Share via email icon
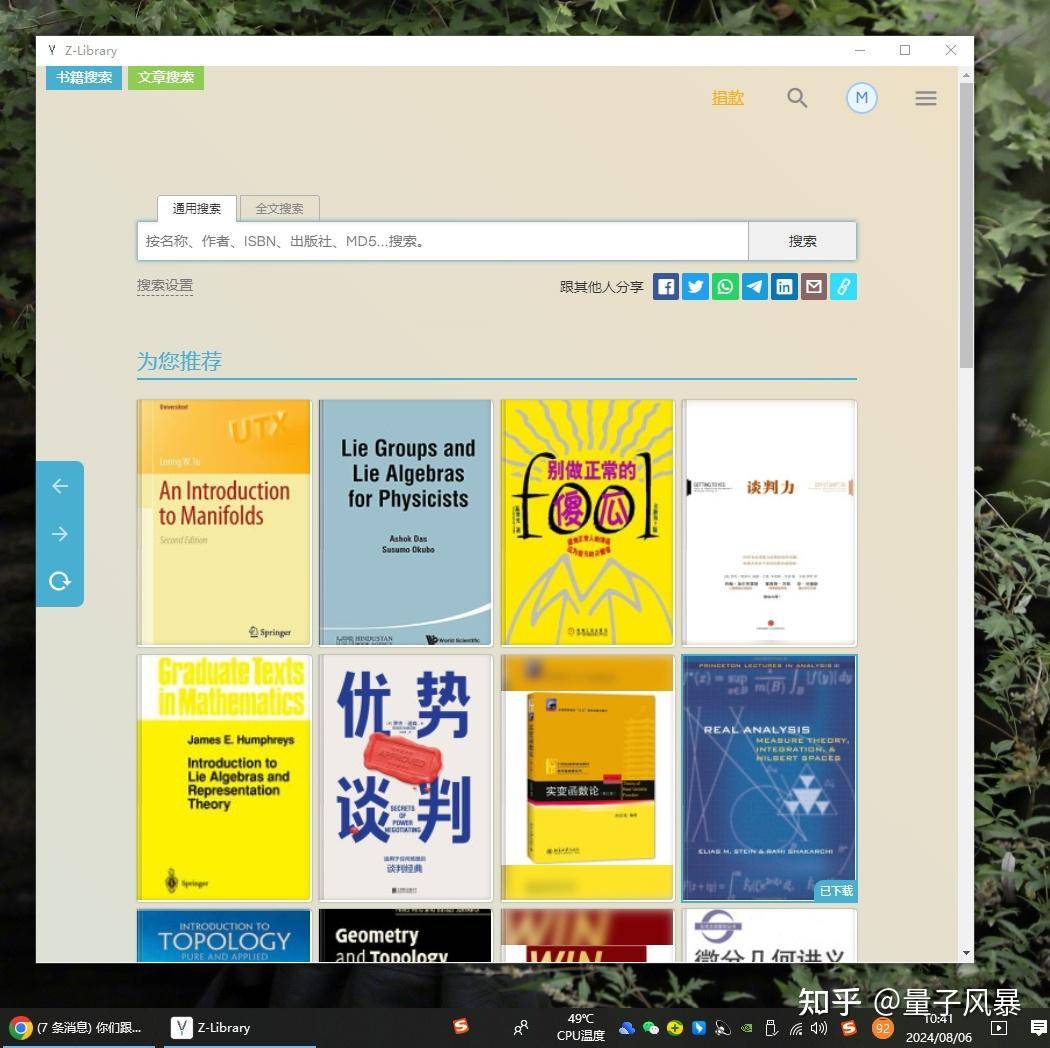1050x1048 pixels. tap(814, 287)
